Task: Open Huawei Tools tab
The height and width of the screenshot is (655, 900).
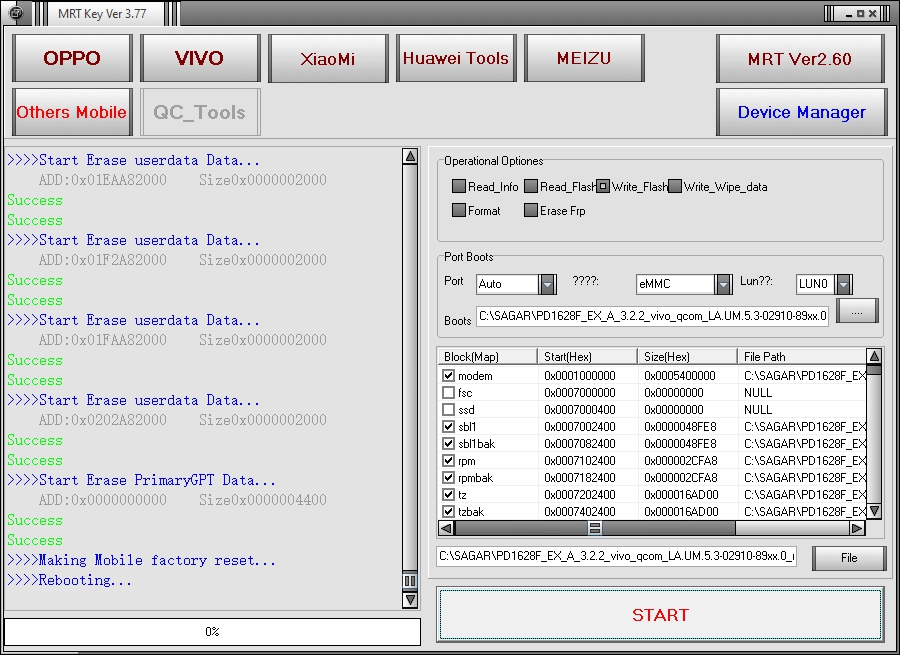Action: pyautogui.click(x=456, y=58)
